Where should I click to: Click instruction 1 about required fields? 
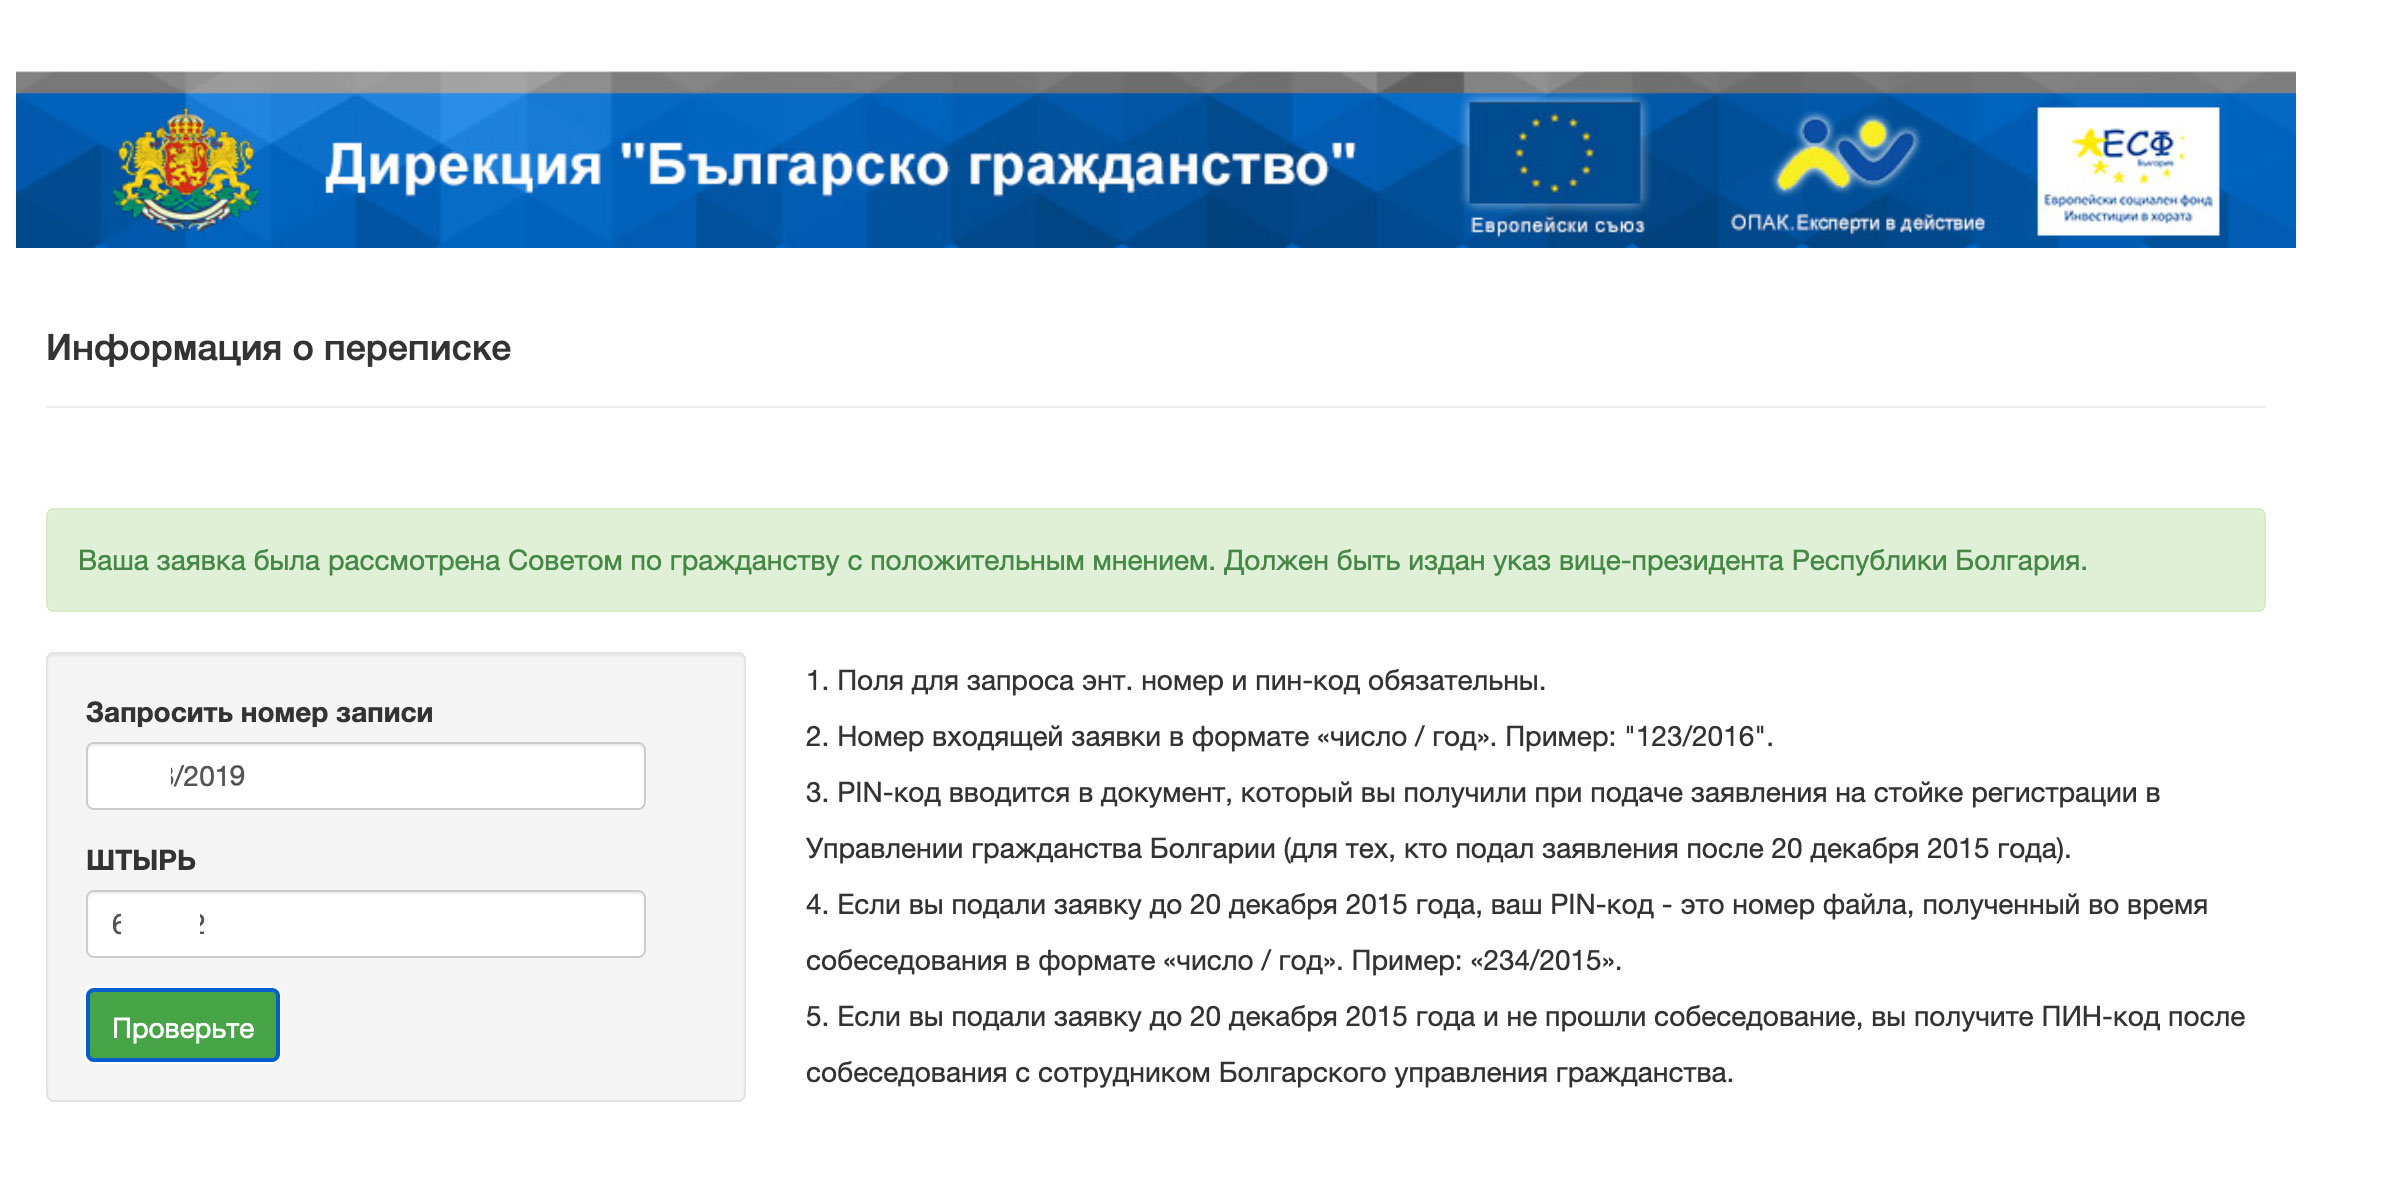coord(1175,681)
